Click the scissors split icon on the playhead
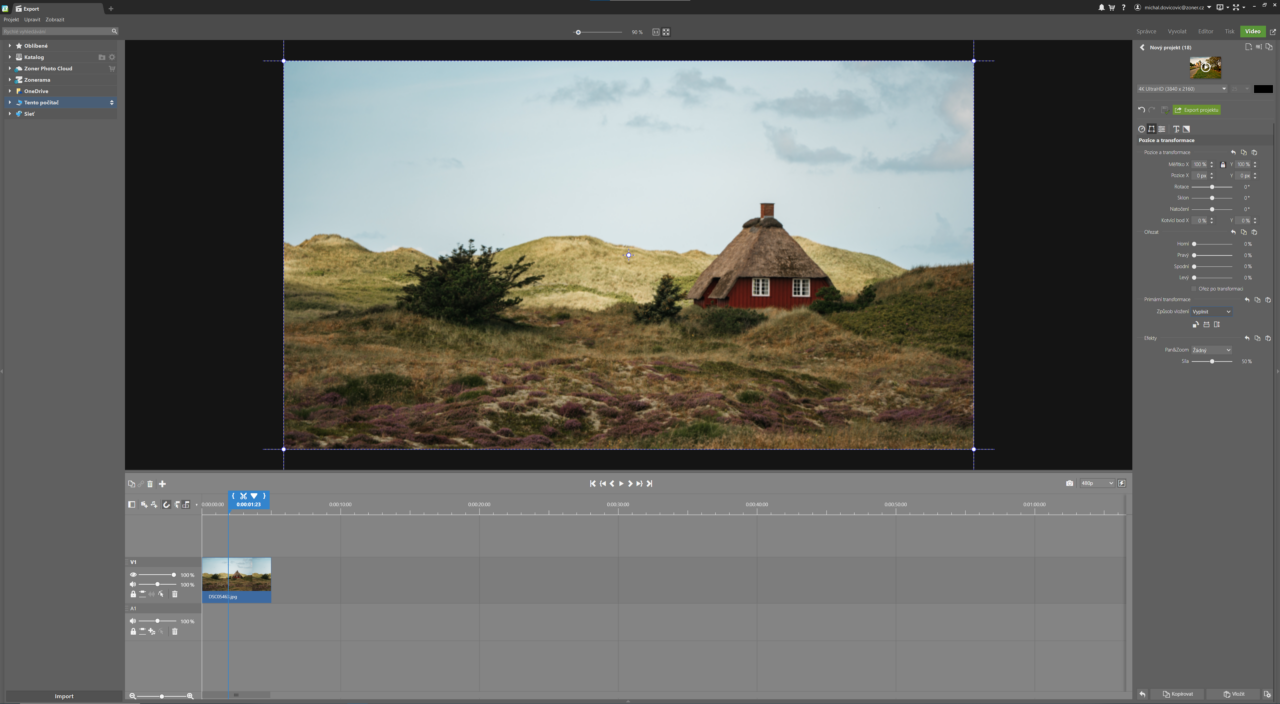The image size is (1280, 704). (244, 495)
